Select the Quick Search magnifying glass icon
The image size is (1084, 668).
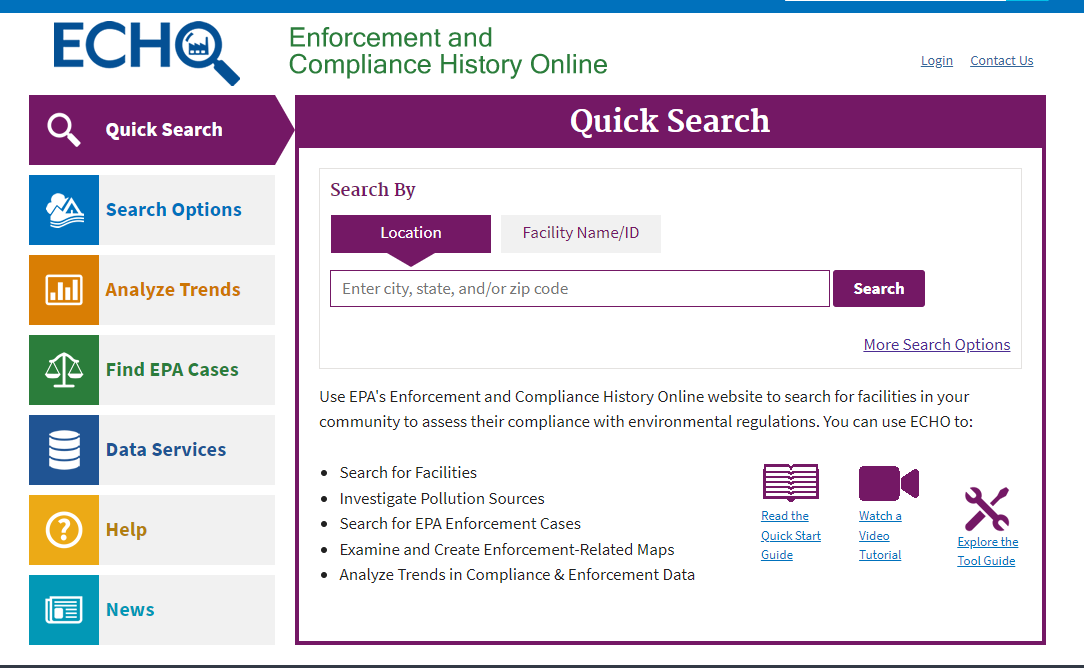click(63, 129)
